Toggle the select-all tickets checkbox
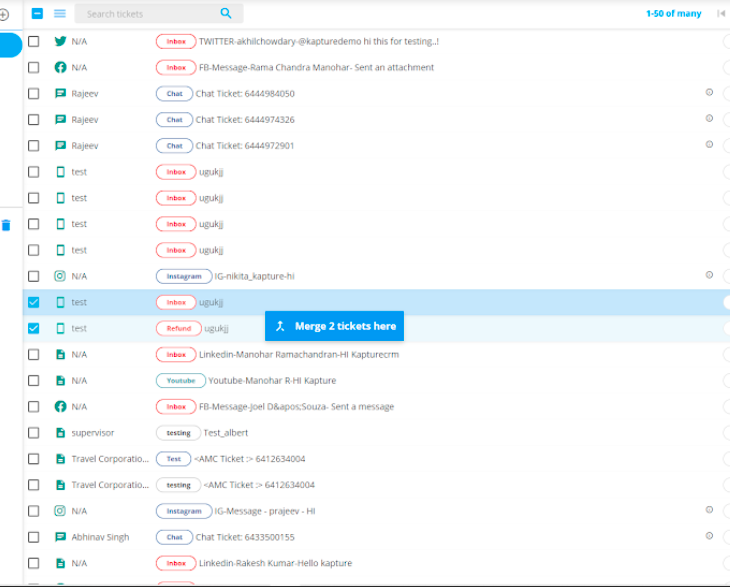This screenshot has width=730, height=587. click(37, 13)
